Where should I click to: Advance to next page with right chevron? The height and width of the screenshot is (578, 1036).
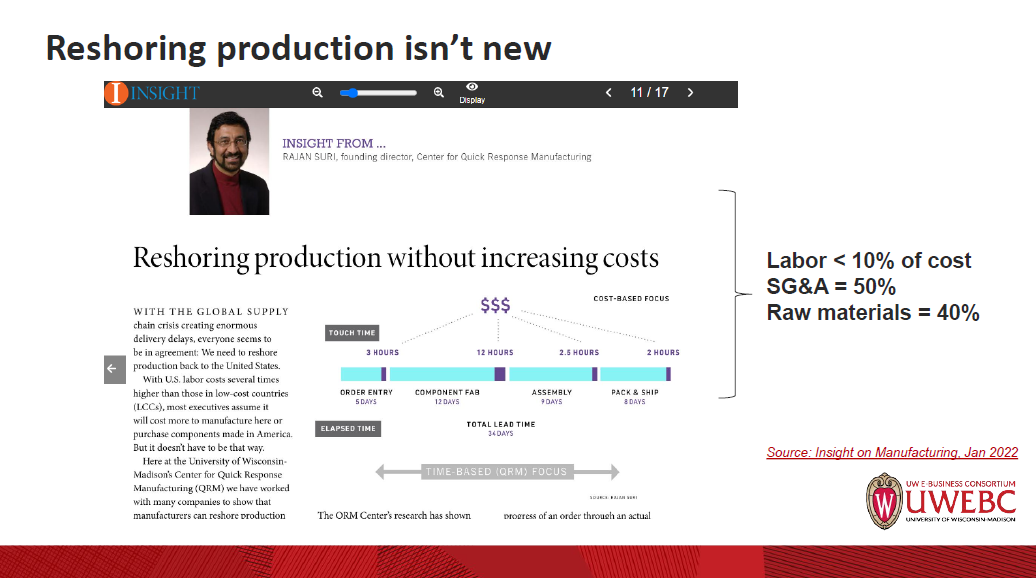pyautogui.click(x=690, y=92)
